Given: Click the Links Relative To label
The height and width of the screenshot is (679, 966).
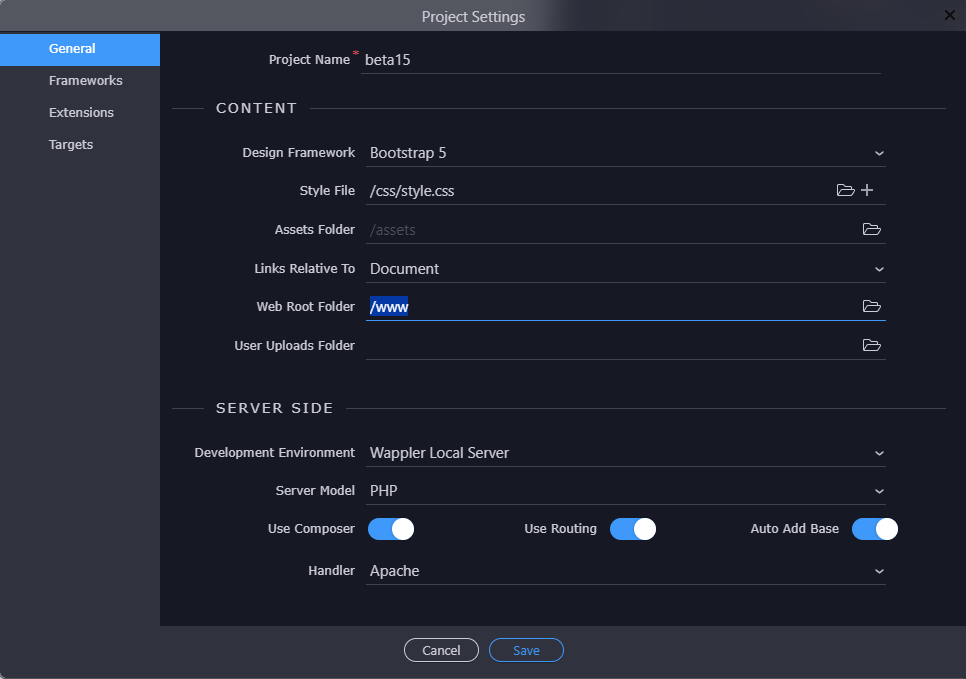Looking at the screenshot, I should tap(304, 269).
